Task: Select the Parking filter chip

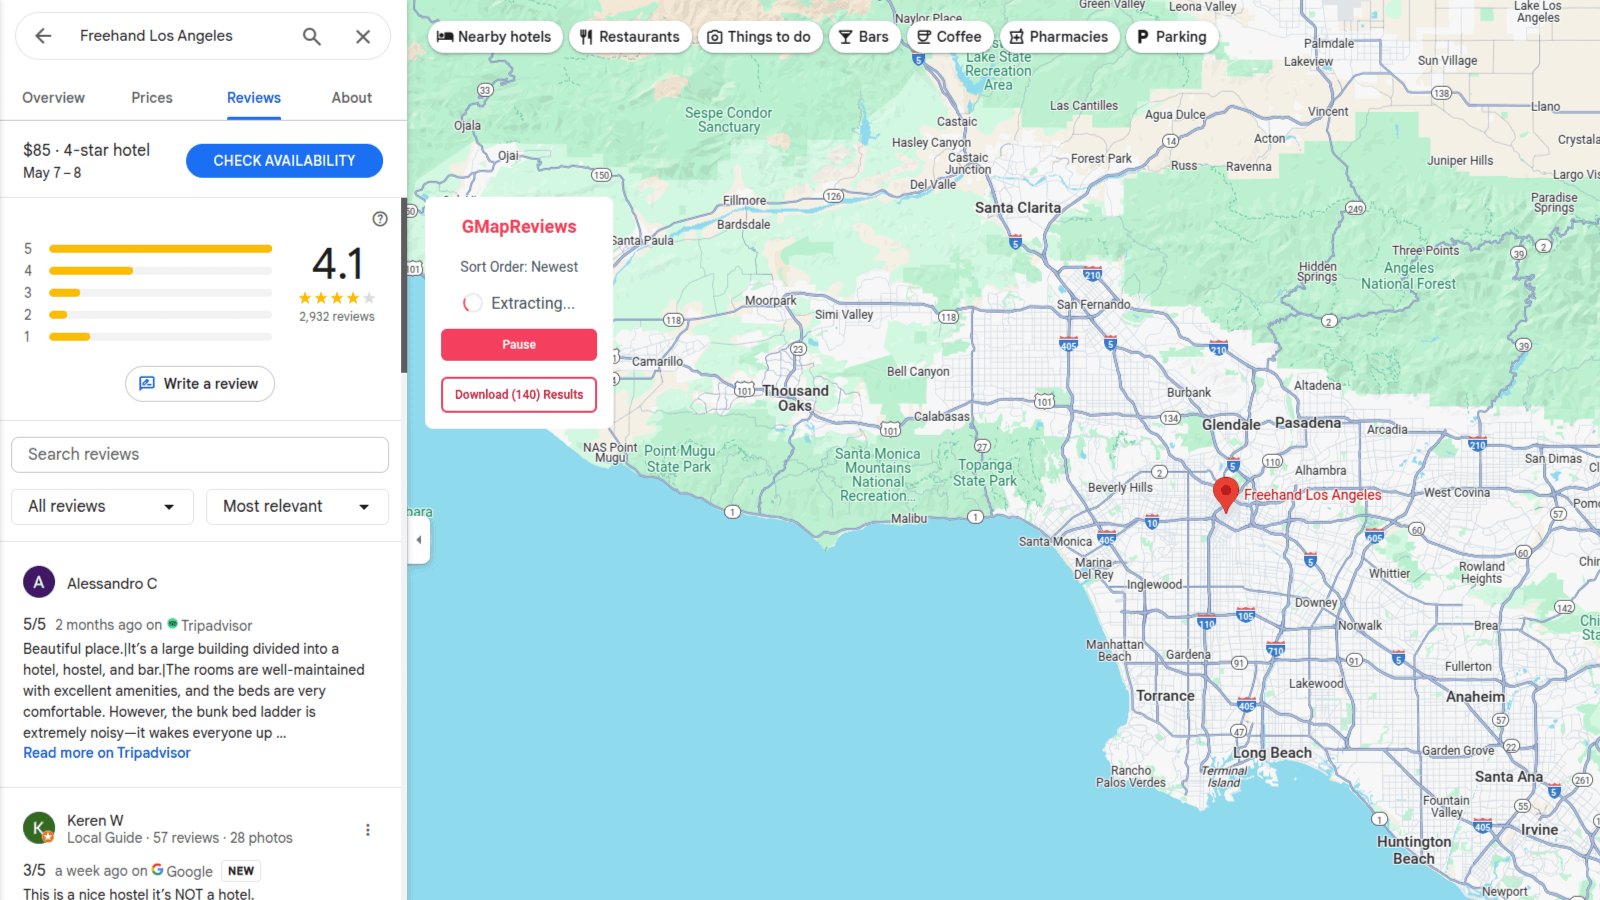Action: pyautogui.click(x=1172, y=37)
